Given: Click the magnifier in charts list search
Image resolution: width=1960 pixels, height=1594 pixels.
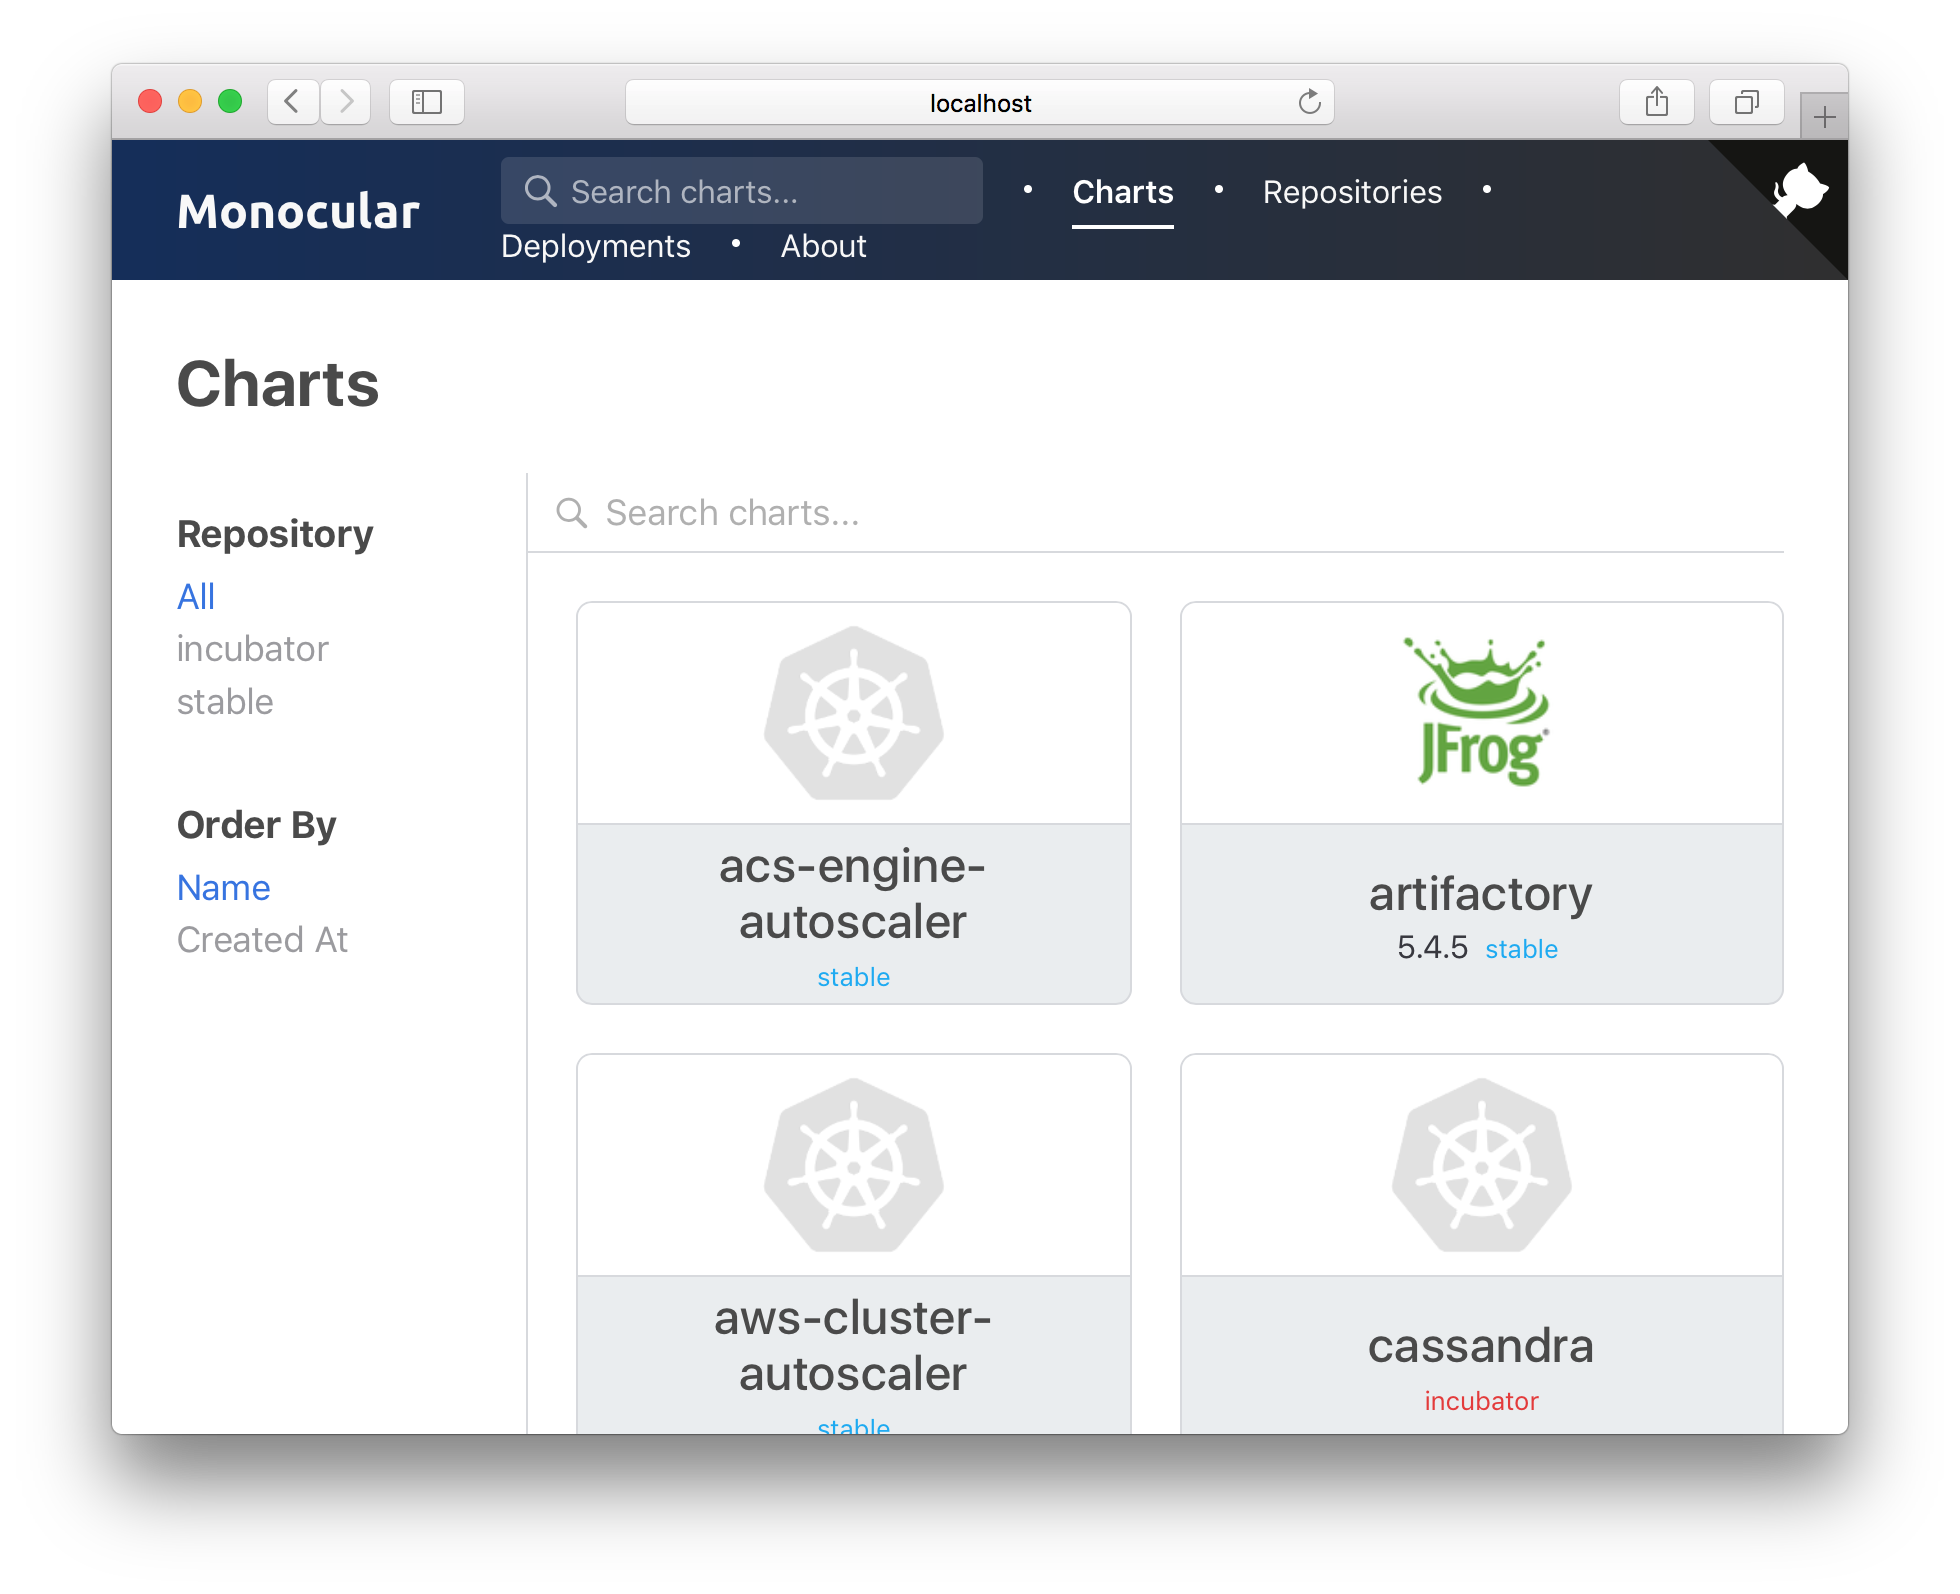Looking at the screenshot, I should coord(572,513).
